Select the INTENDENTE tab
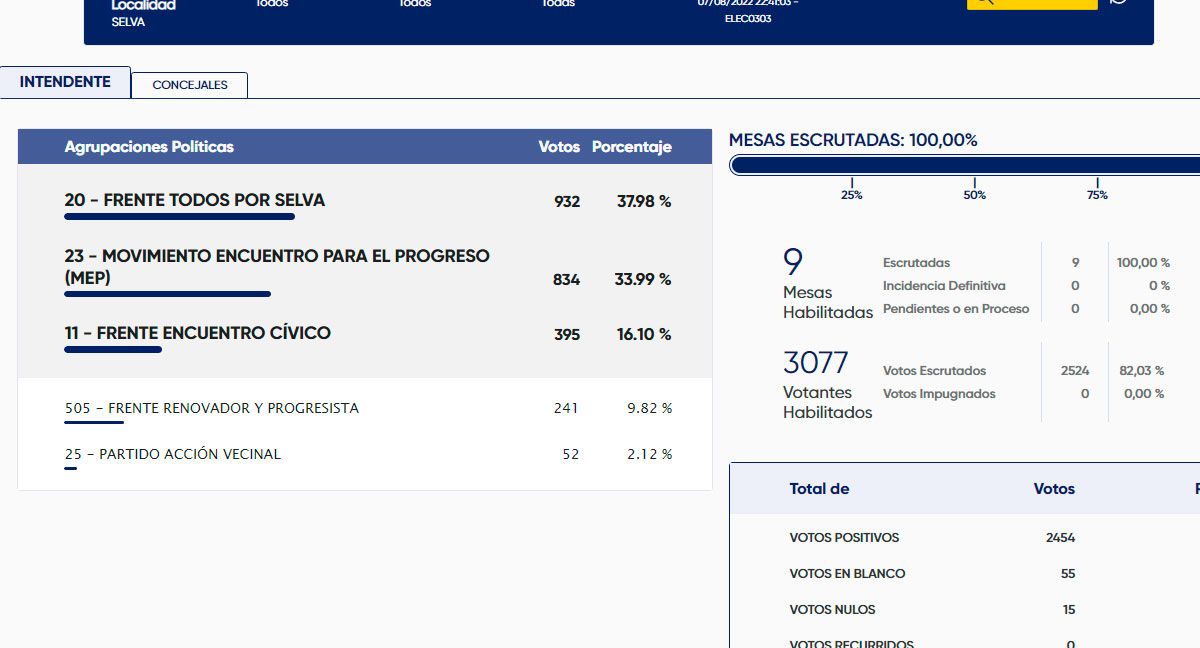The width and height of the screenshot is (1200, 648). pyautogui.click(x=65, y=82)
